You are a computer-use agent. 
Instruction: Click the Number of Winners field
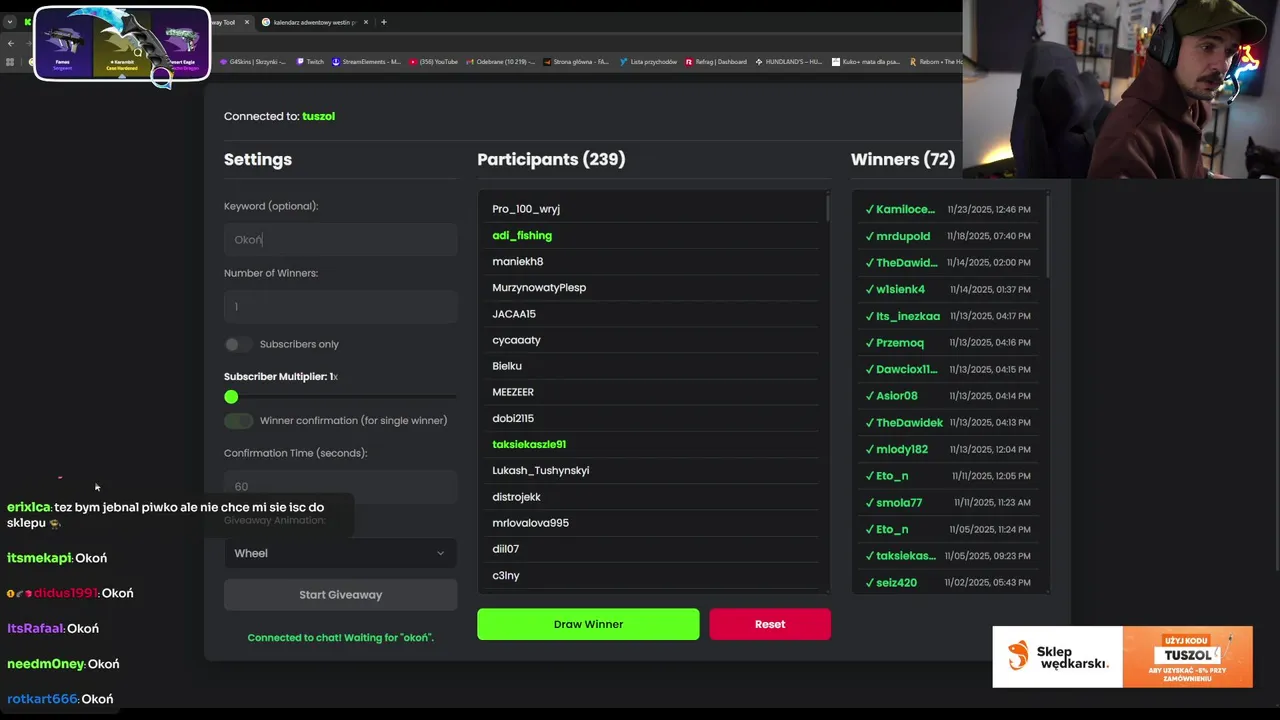coord(340,306)
